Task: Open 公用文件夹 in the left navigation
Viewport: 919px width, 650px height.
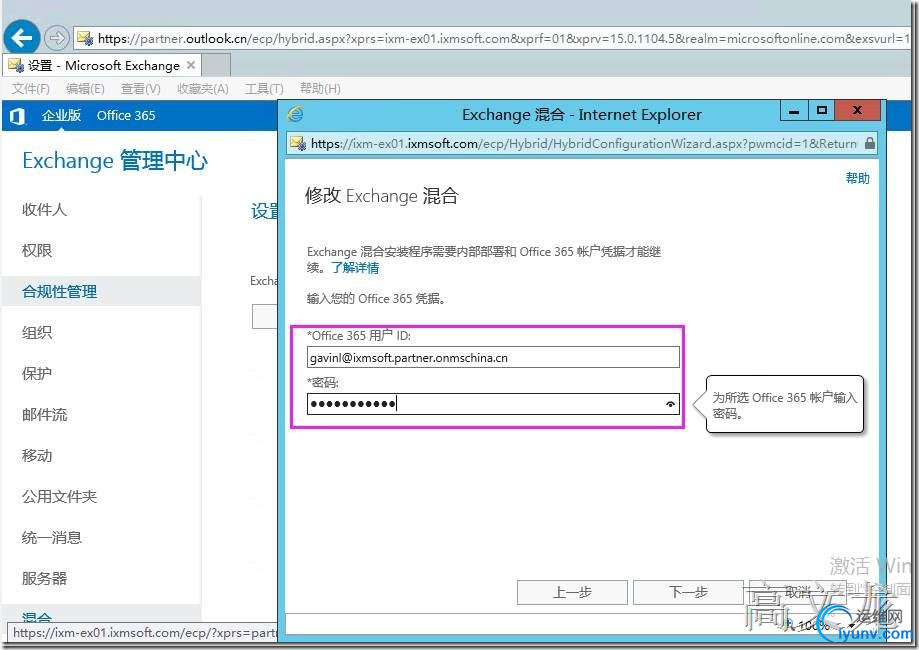Action: tap(59, 496)
